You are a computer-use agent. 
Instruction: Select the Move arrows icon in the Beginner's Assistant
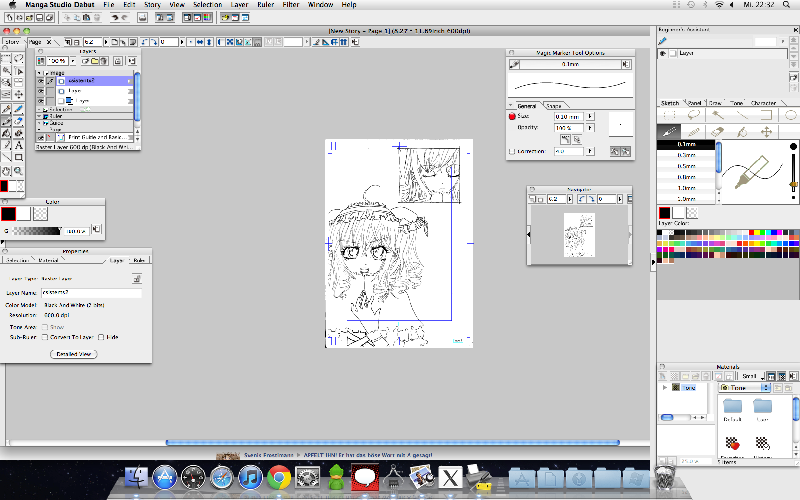[766, 132]
